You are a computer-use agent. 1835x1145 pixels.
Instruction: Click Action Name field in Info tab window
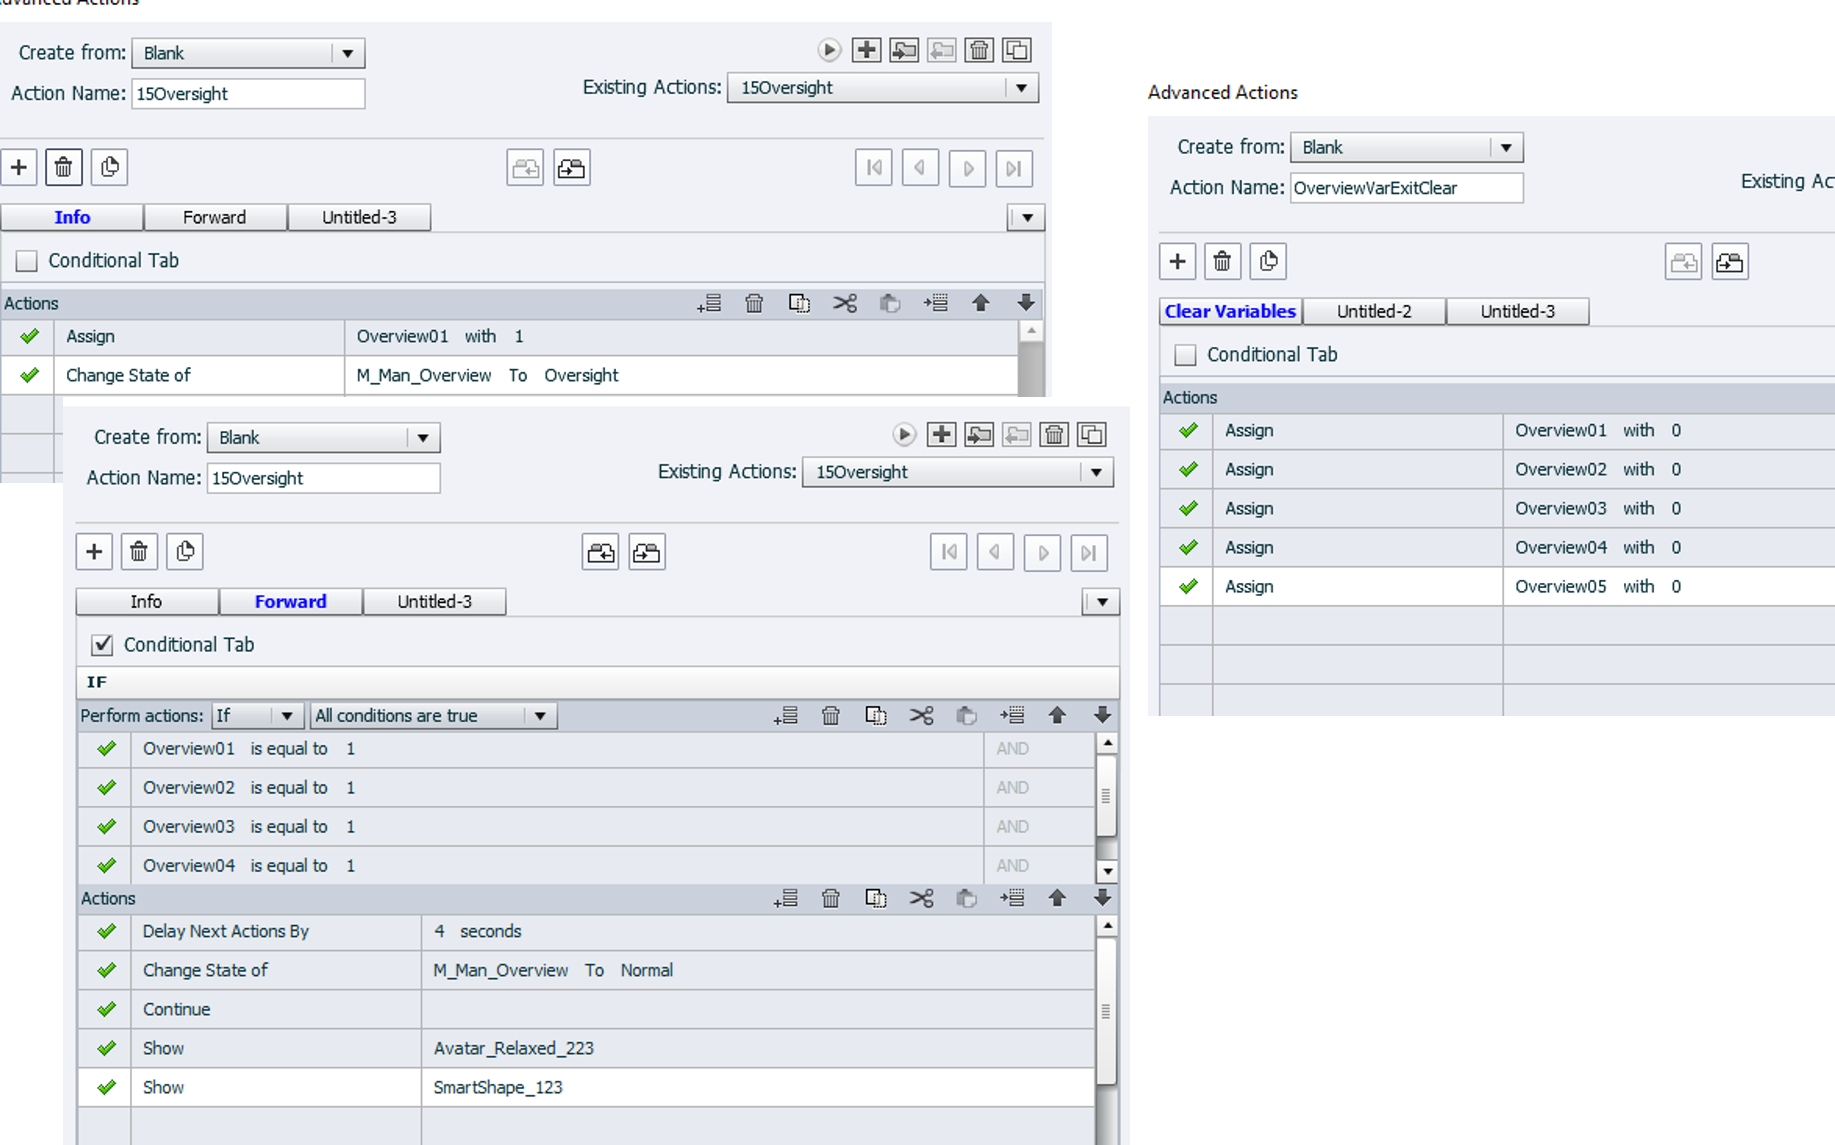[248, 94]
